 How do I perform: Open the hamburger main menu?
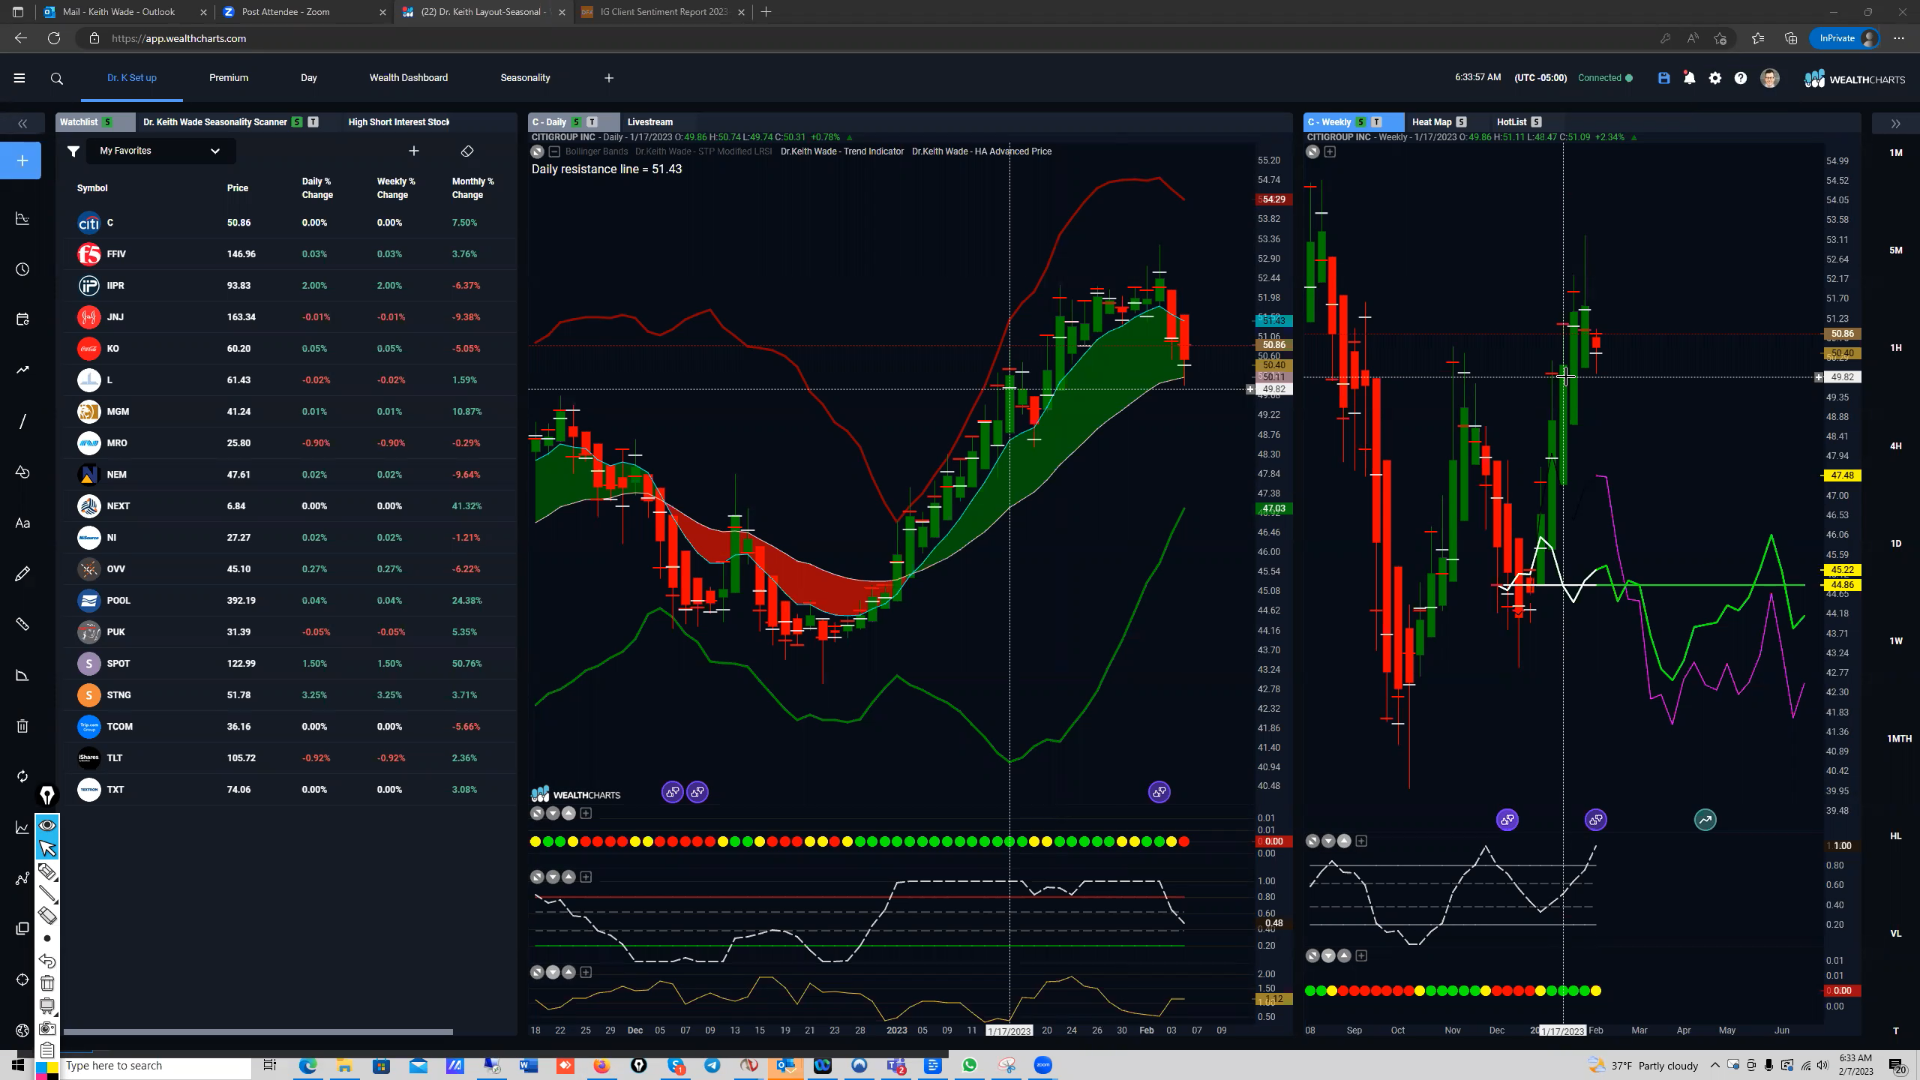pos(19,78)
